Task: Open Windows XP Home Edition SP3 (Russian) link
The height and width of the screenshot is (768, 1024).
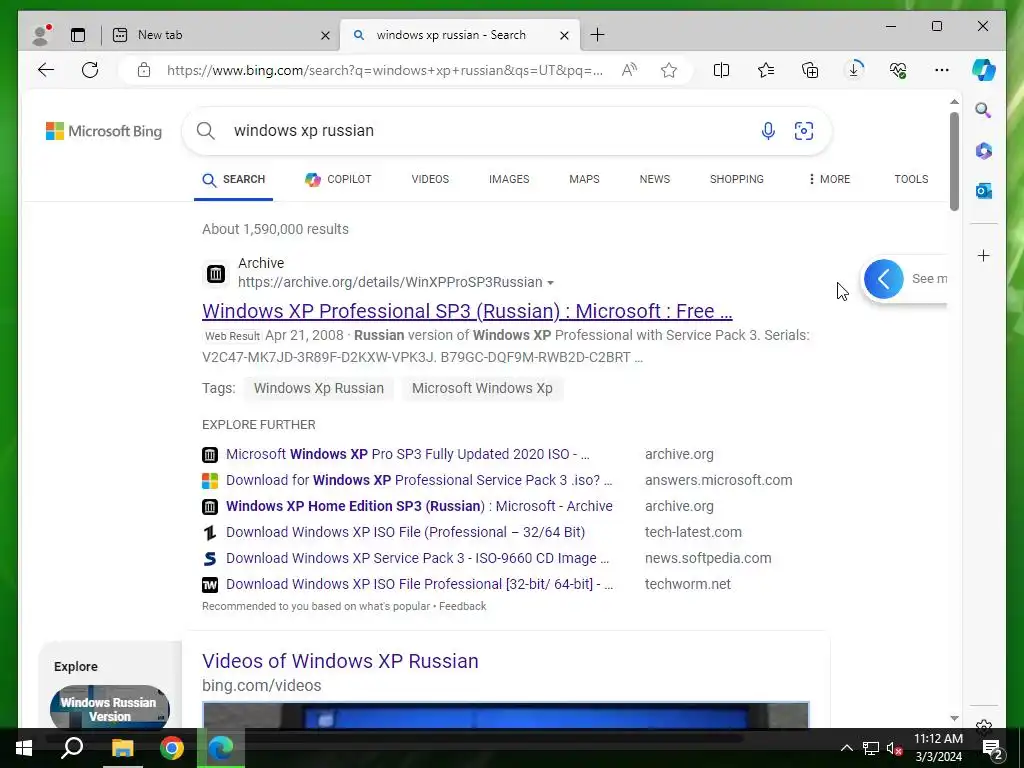Action: click(419, 507)
